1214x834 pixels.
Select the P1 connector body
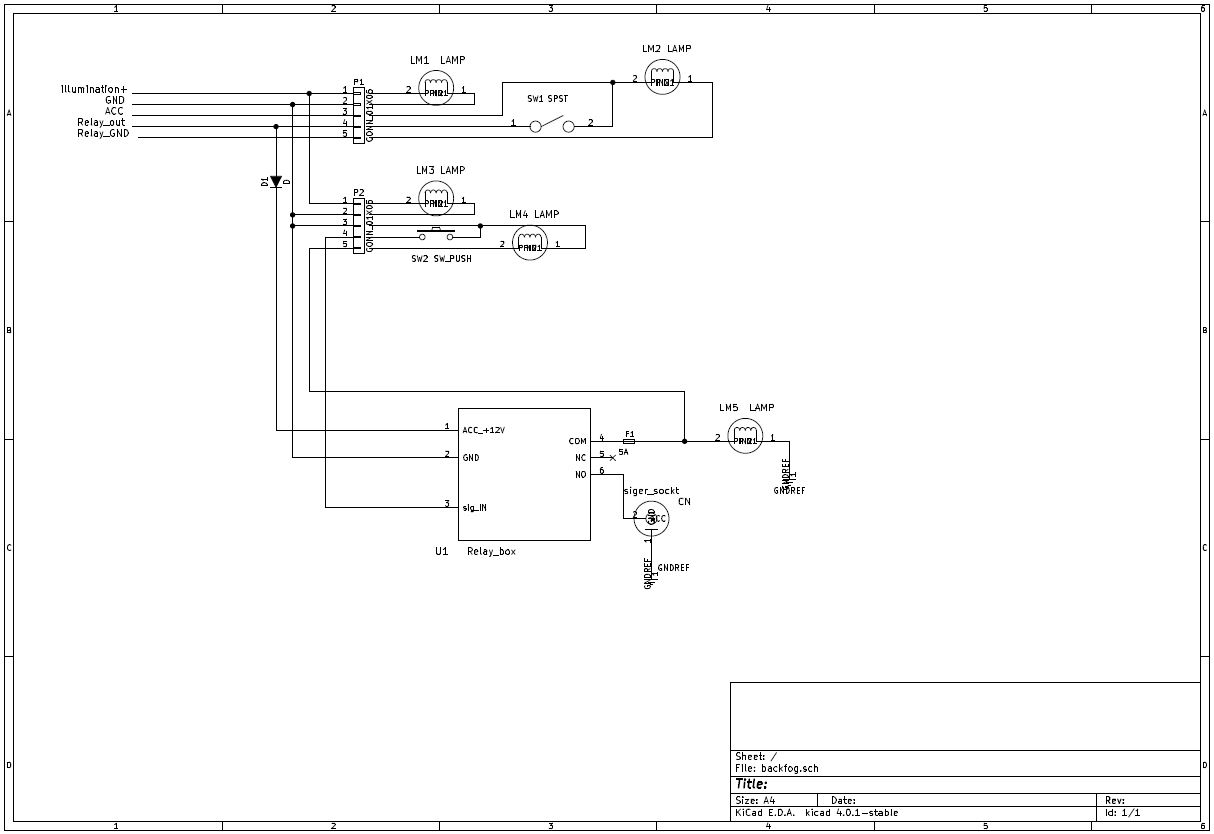click(x=359, y=113)
